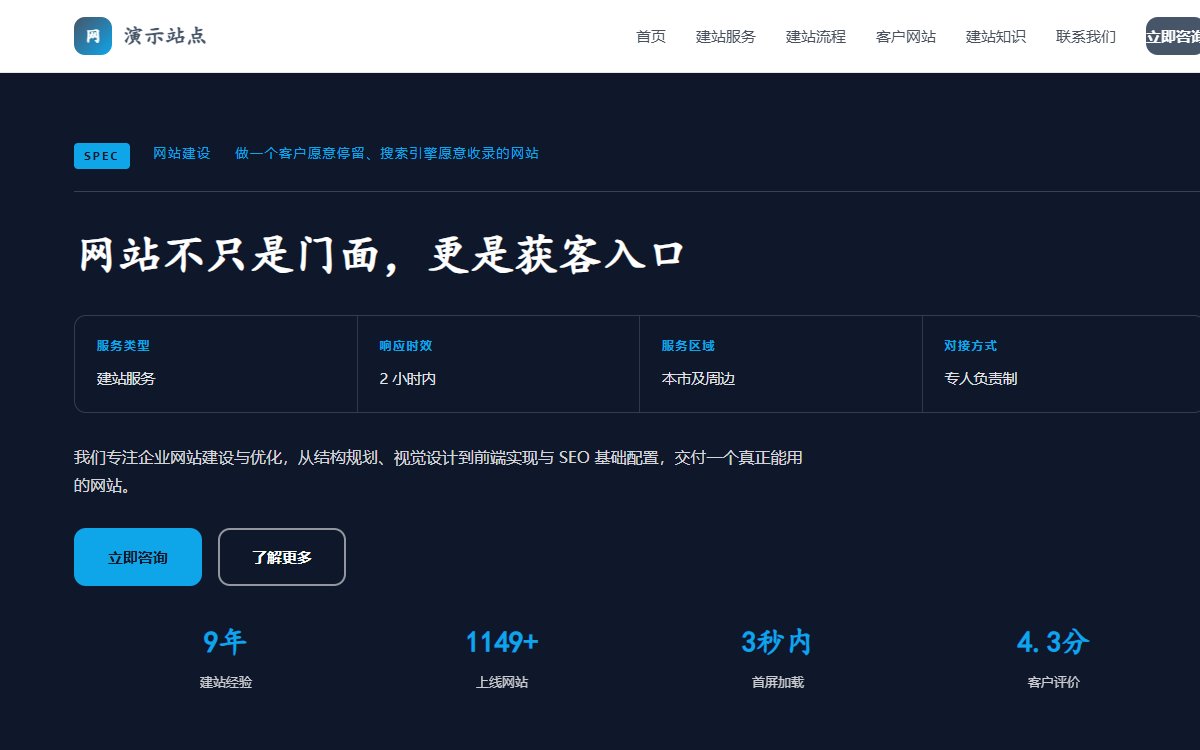Click the headline 网站不只是门面
This screenshot has width=1200, height=750.
pyautogui.click(x=381, y=255)
